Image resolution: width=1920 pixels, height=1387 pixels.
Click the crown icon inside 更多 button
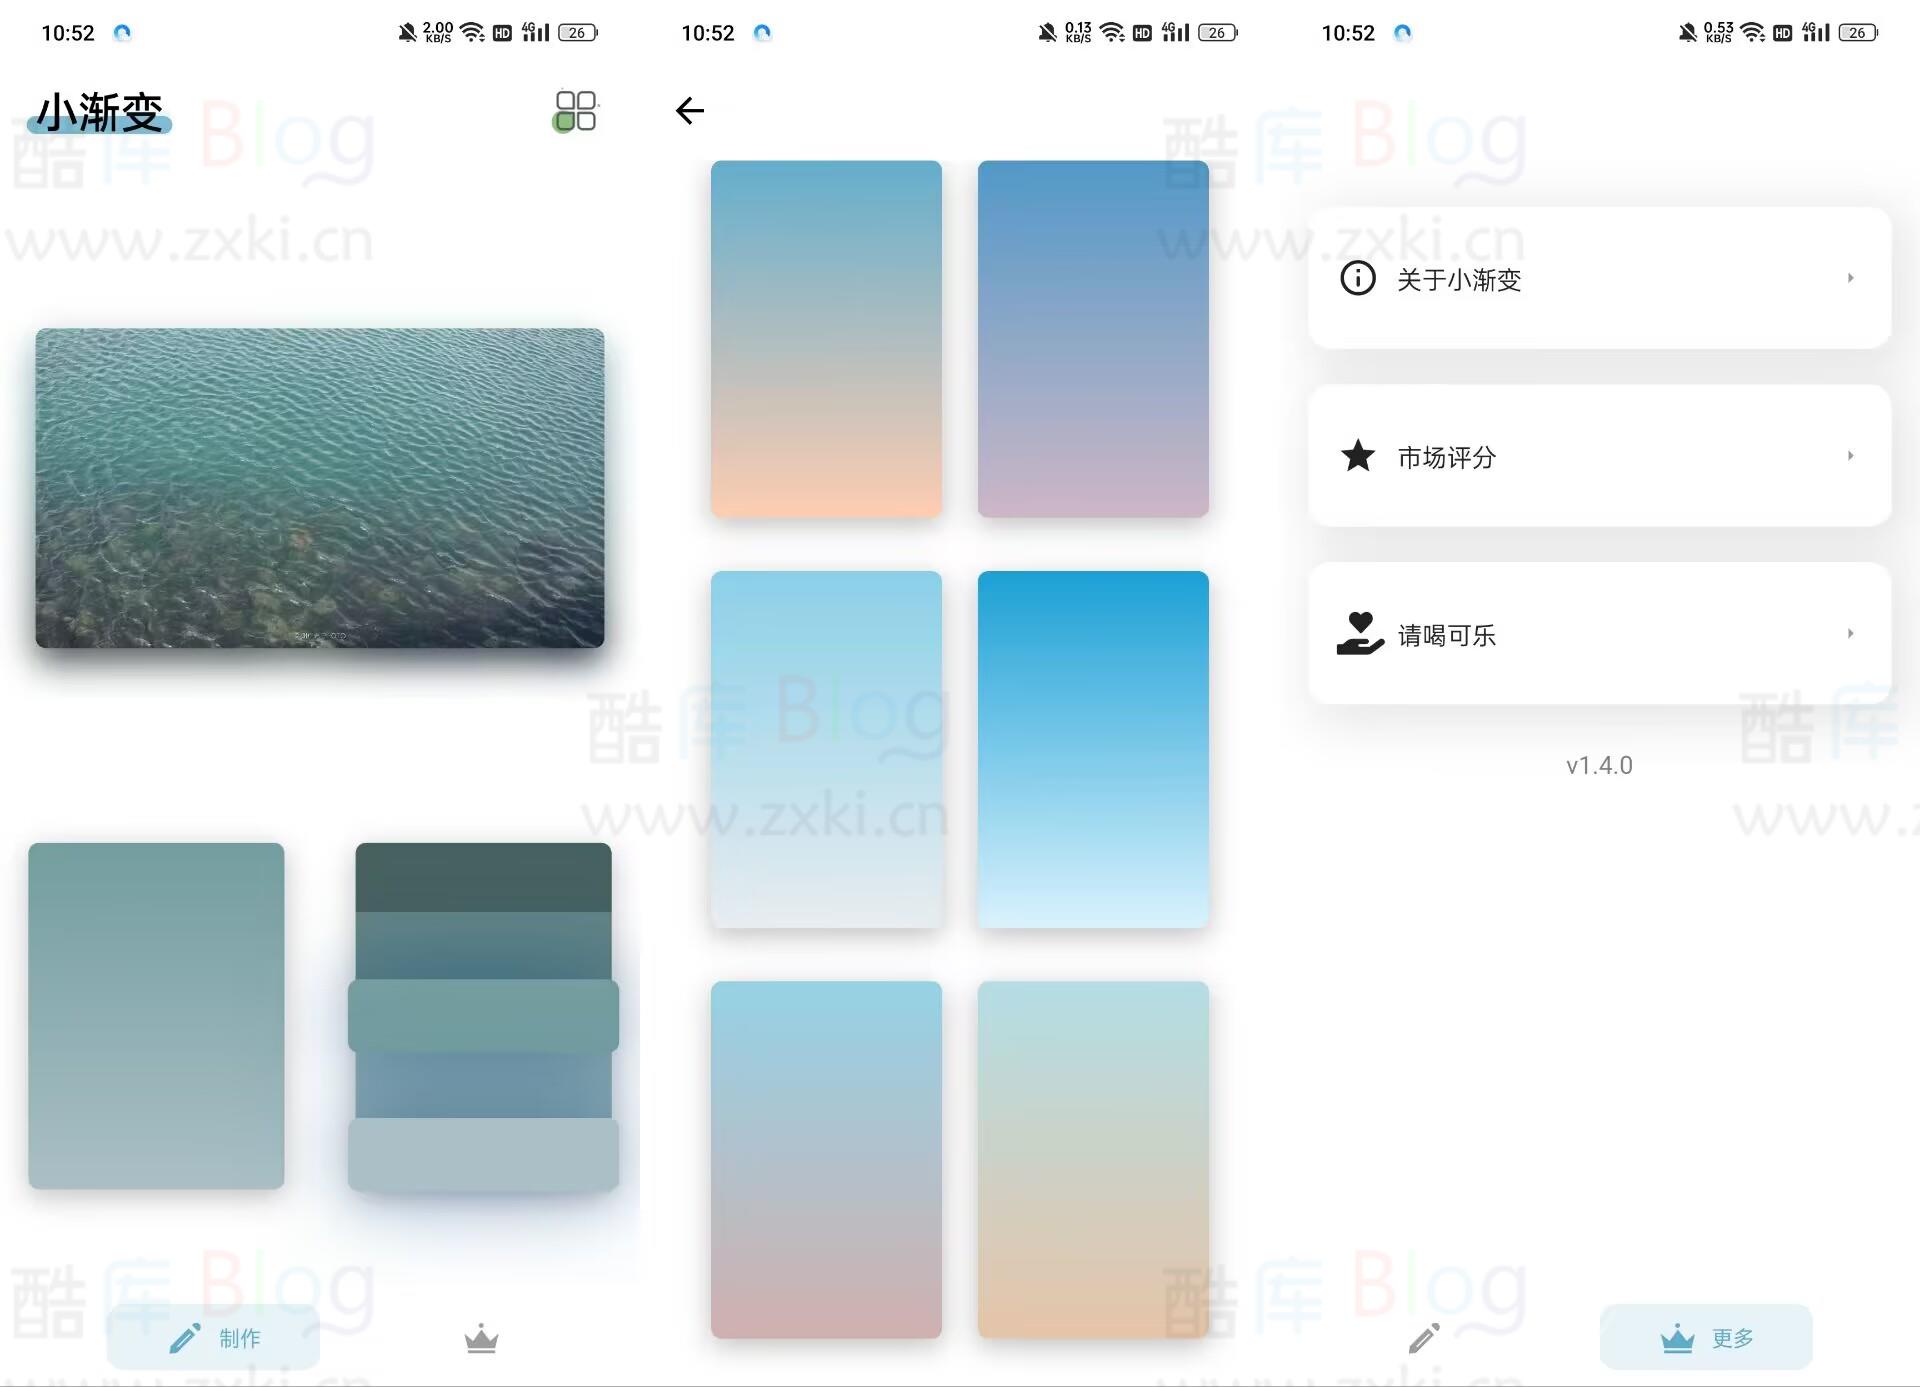pos(1676,1337)
